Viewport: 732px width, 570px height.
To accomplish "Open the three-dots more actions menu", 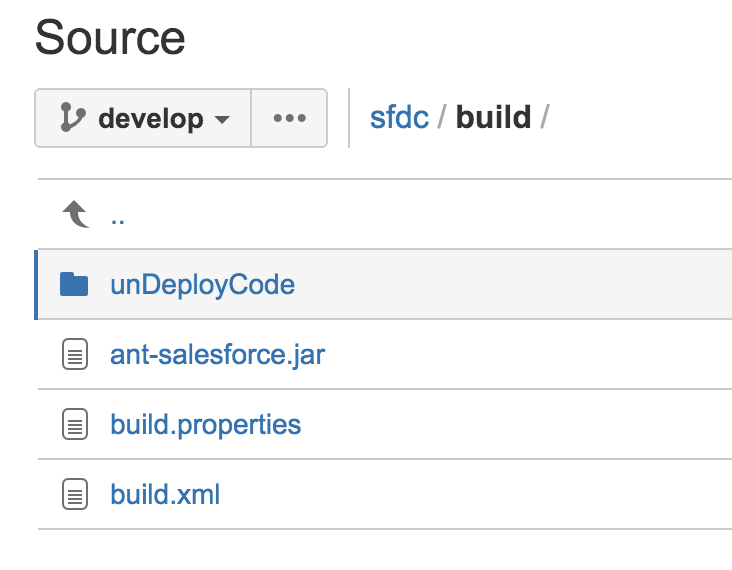I will coord(289,118).
